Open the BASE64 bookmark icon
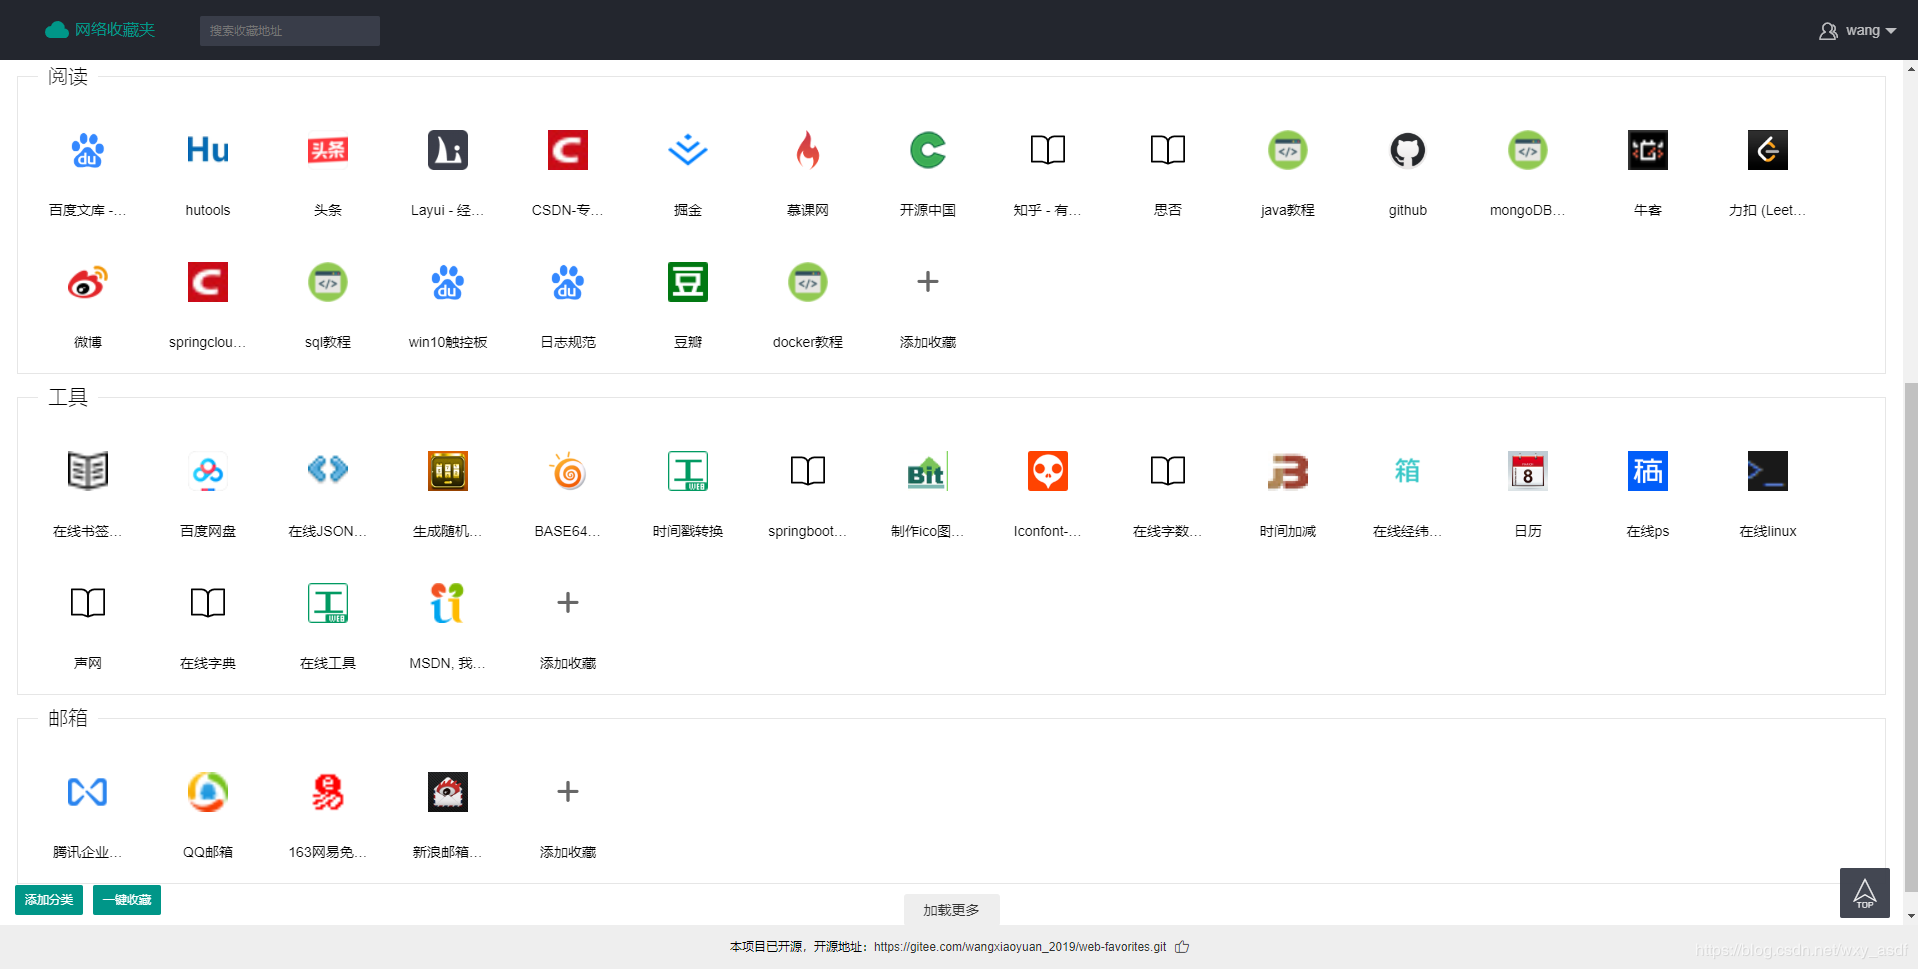This screenshot has height=969, width=1918. (568, 471)
